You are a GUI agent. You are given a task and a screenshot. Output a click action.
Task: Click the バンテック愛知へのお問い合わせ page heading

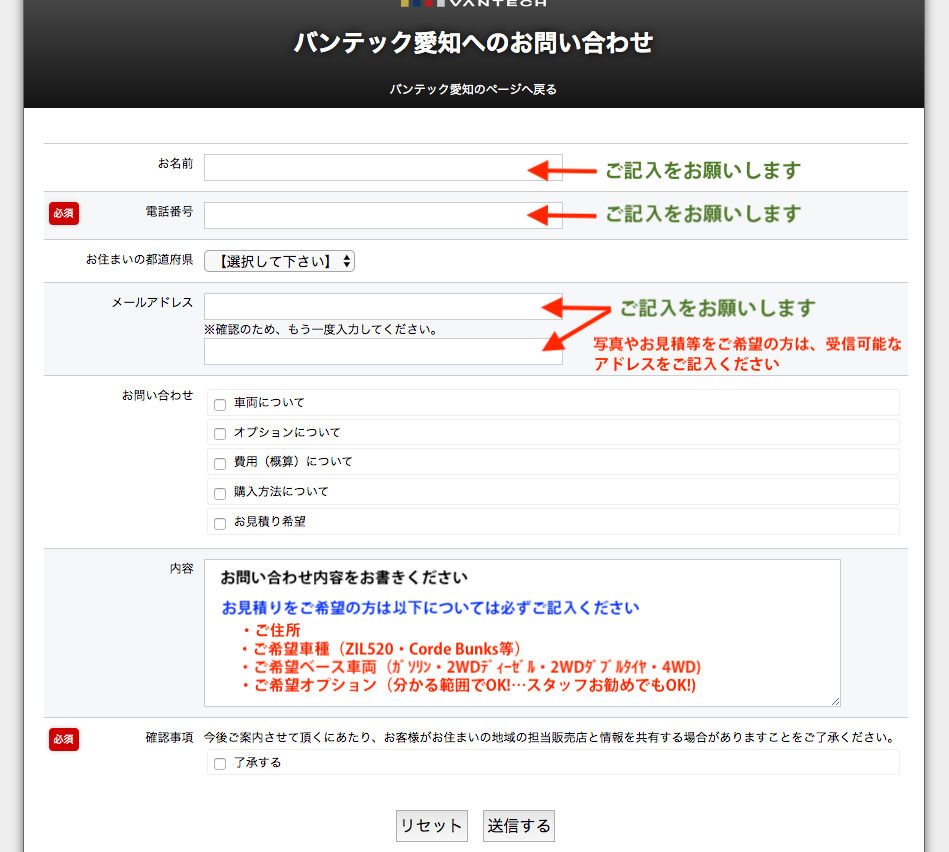473,42
